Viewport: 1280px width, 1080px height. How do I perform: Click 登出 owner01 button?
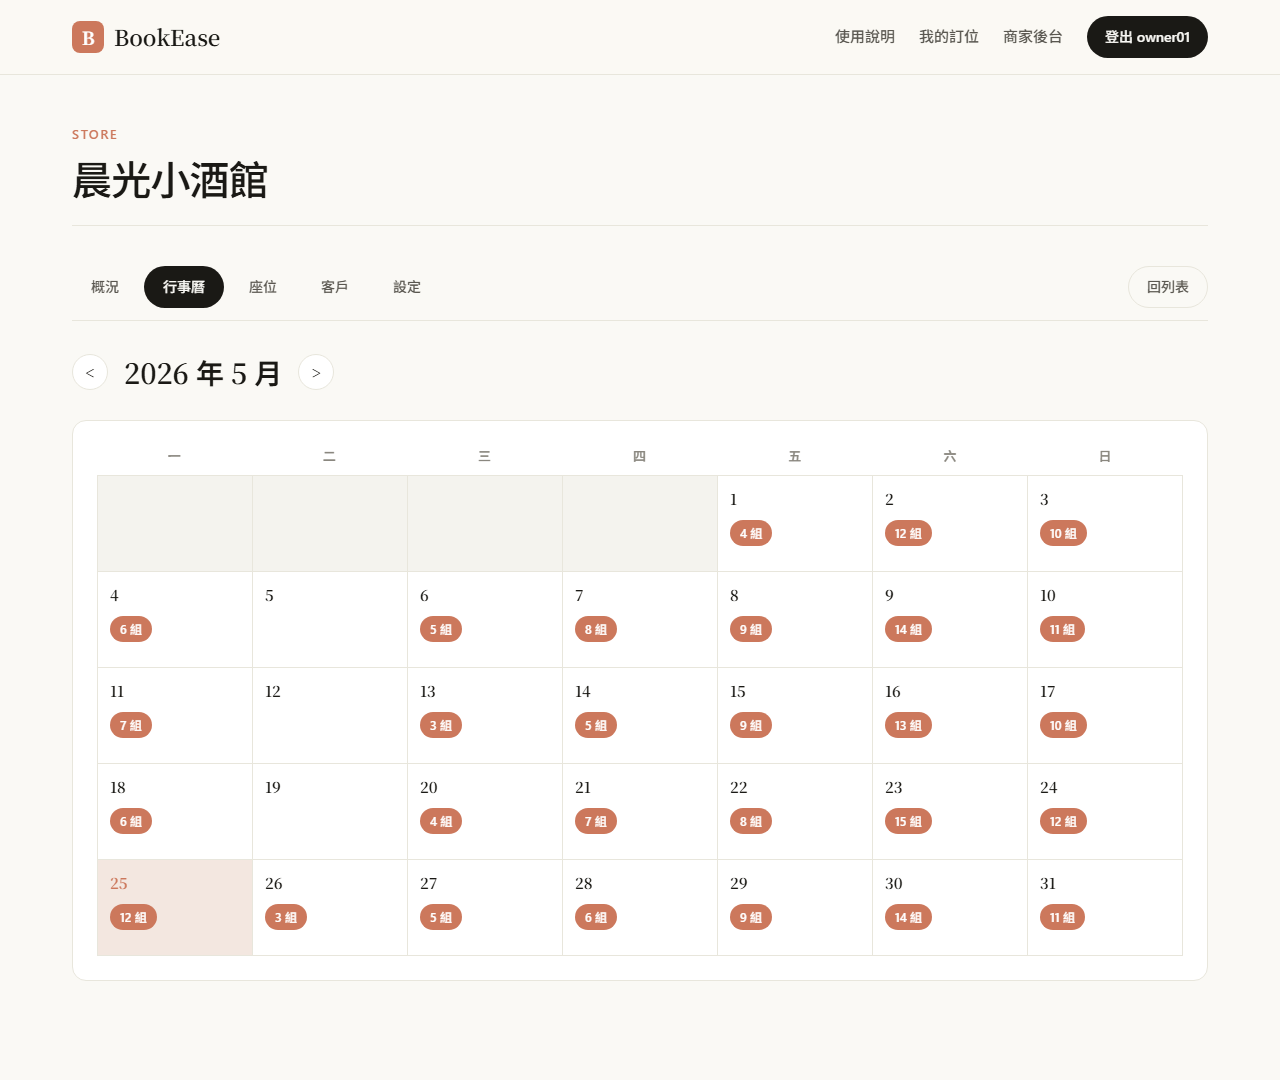(x=1147, y=37)
